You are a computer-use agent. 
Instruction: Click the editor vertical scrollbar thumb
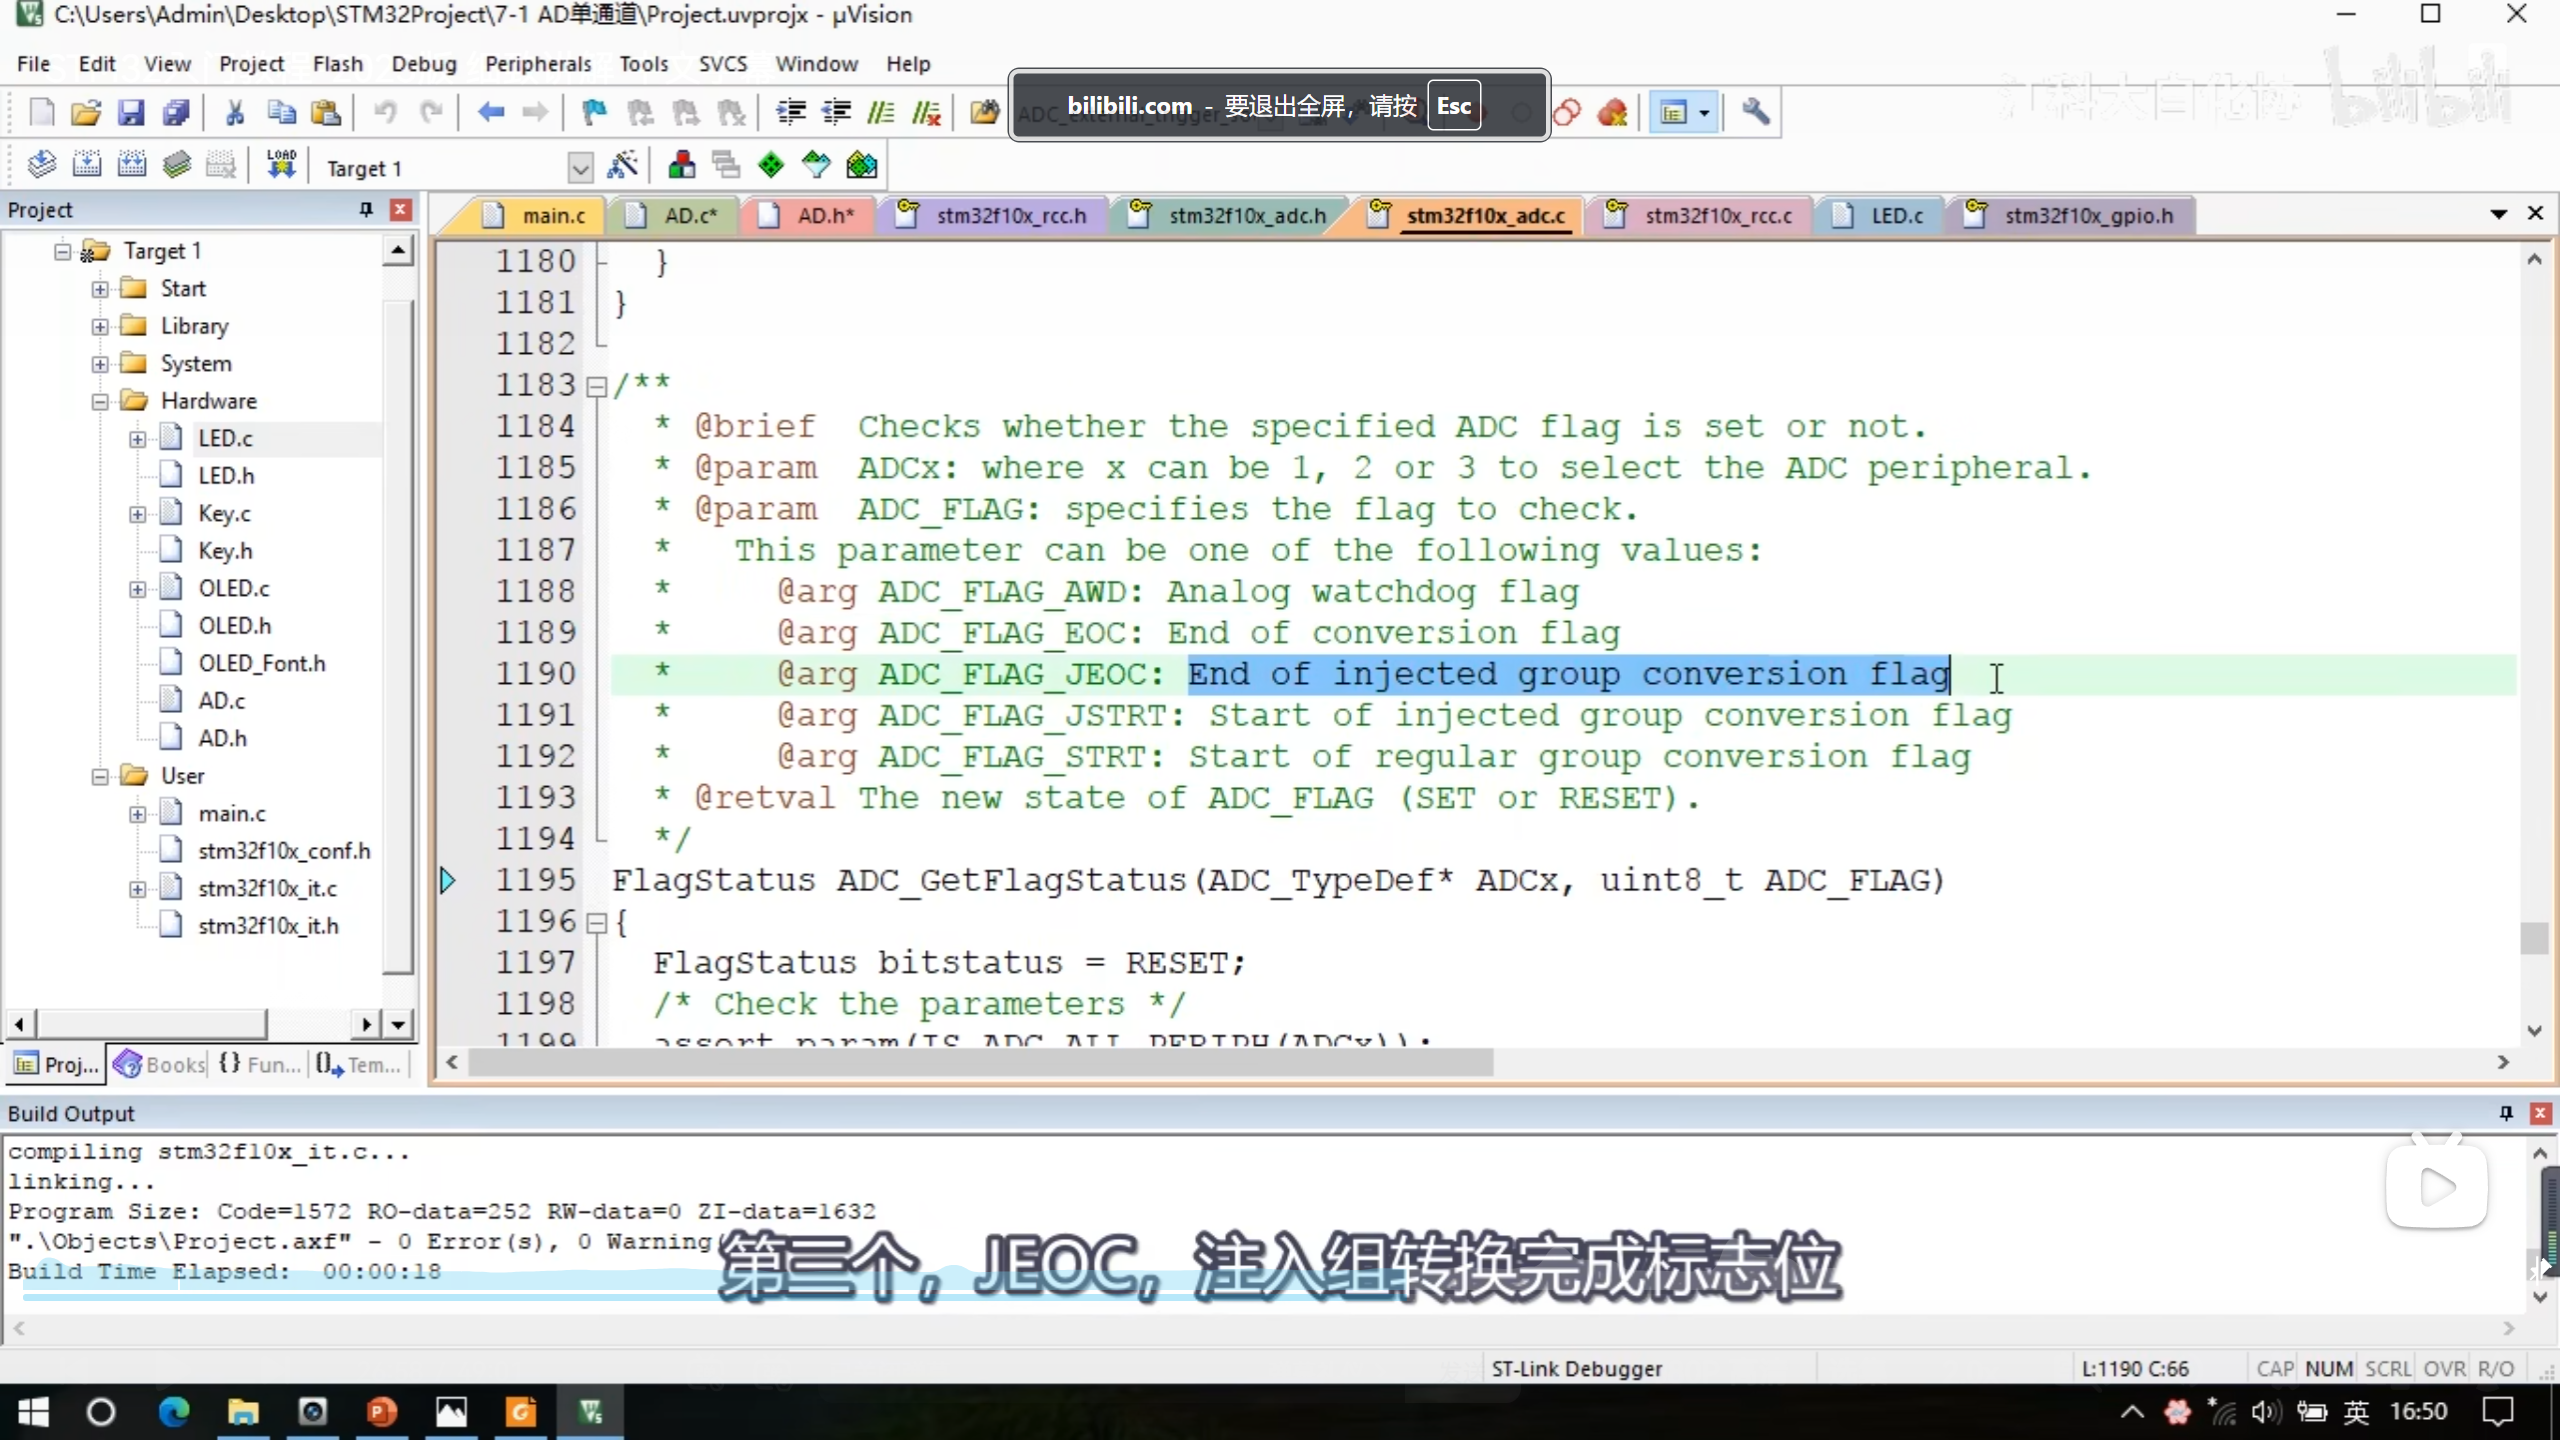(x=2533, y=938)
